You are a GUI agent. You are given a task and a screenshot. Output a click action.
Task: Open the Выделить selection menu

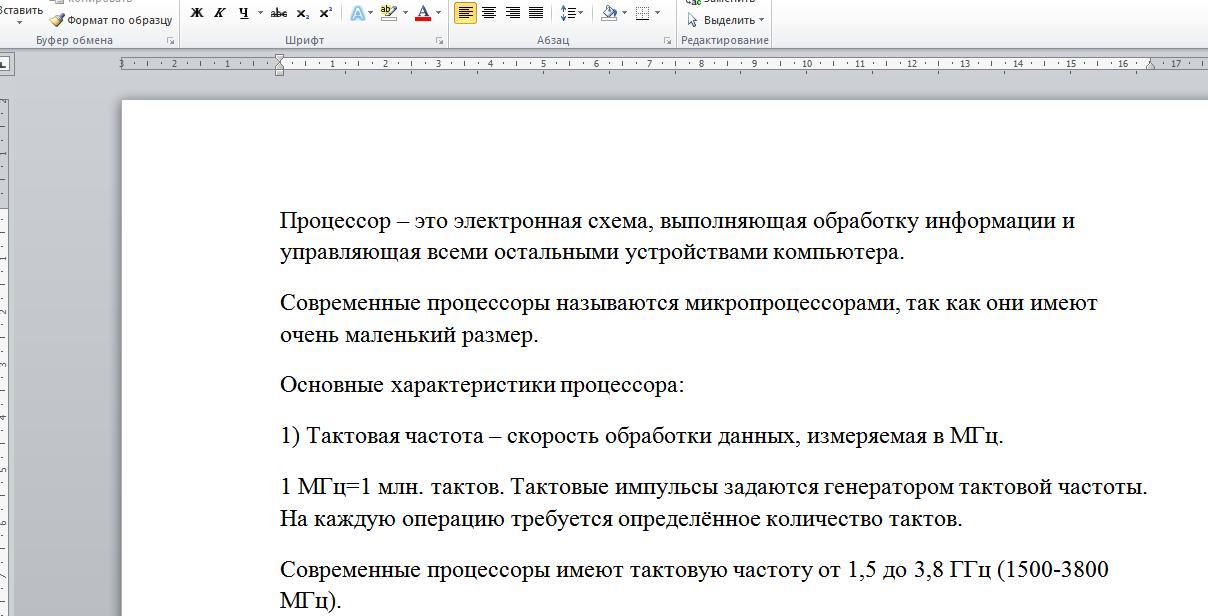(x=727, y=20)
